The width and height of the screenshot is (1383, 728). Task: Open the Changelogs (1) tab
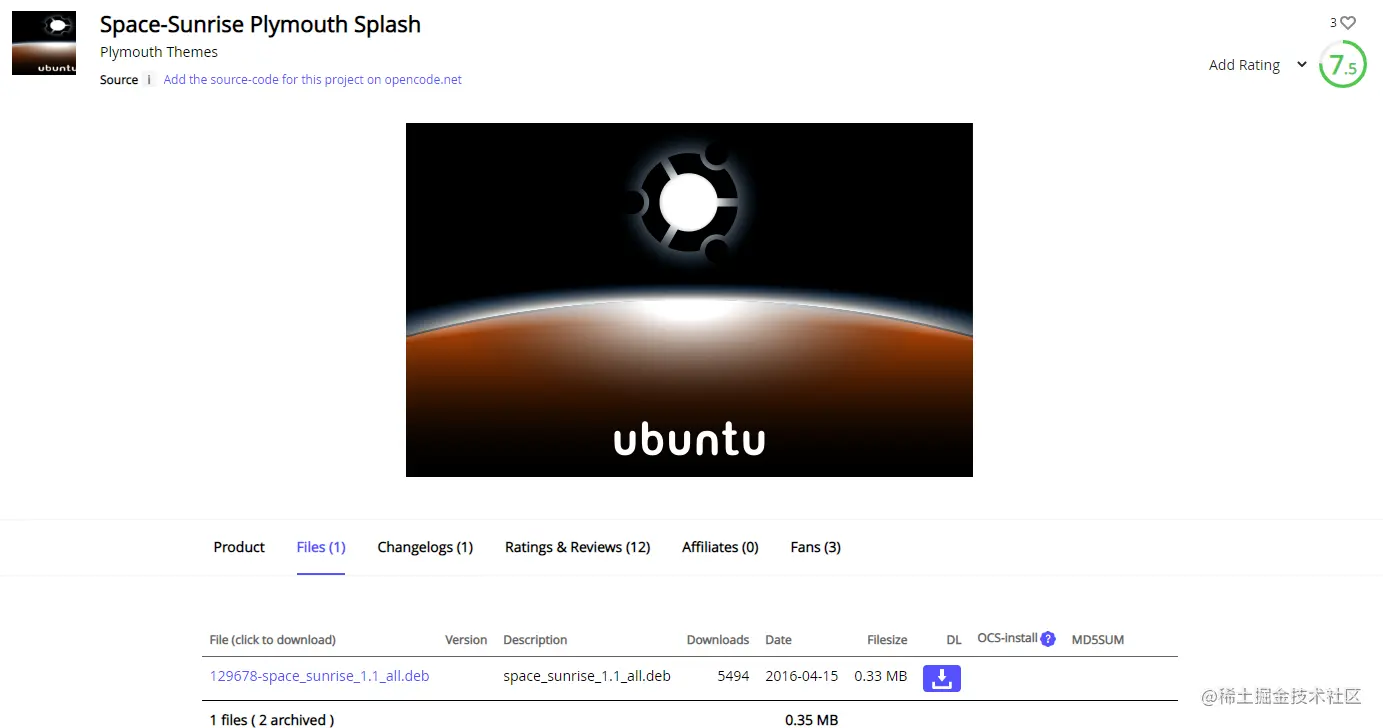tap(425, 547)
